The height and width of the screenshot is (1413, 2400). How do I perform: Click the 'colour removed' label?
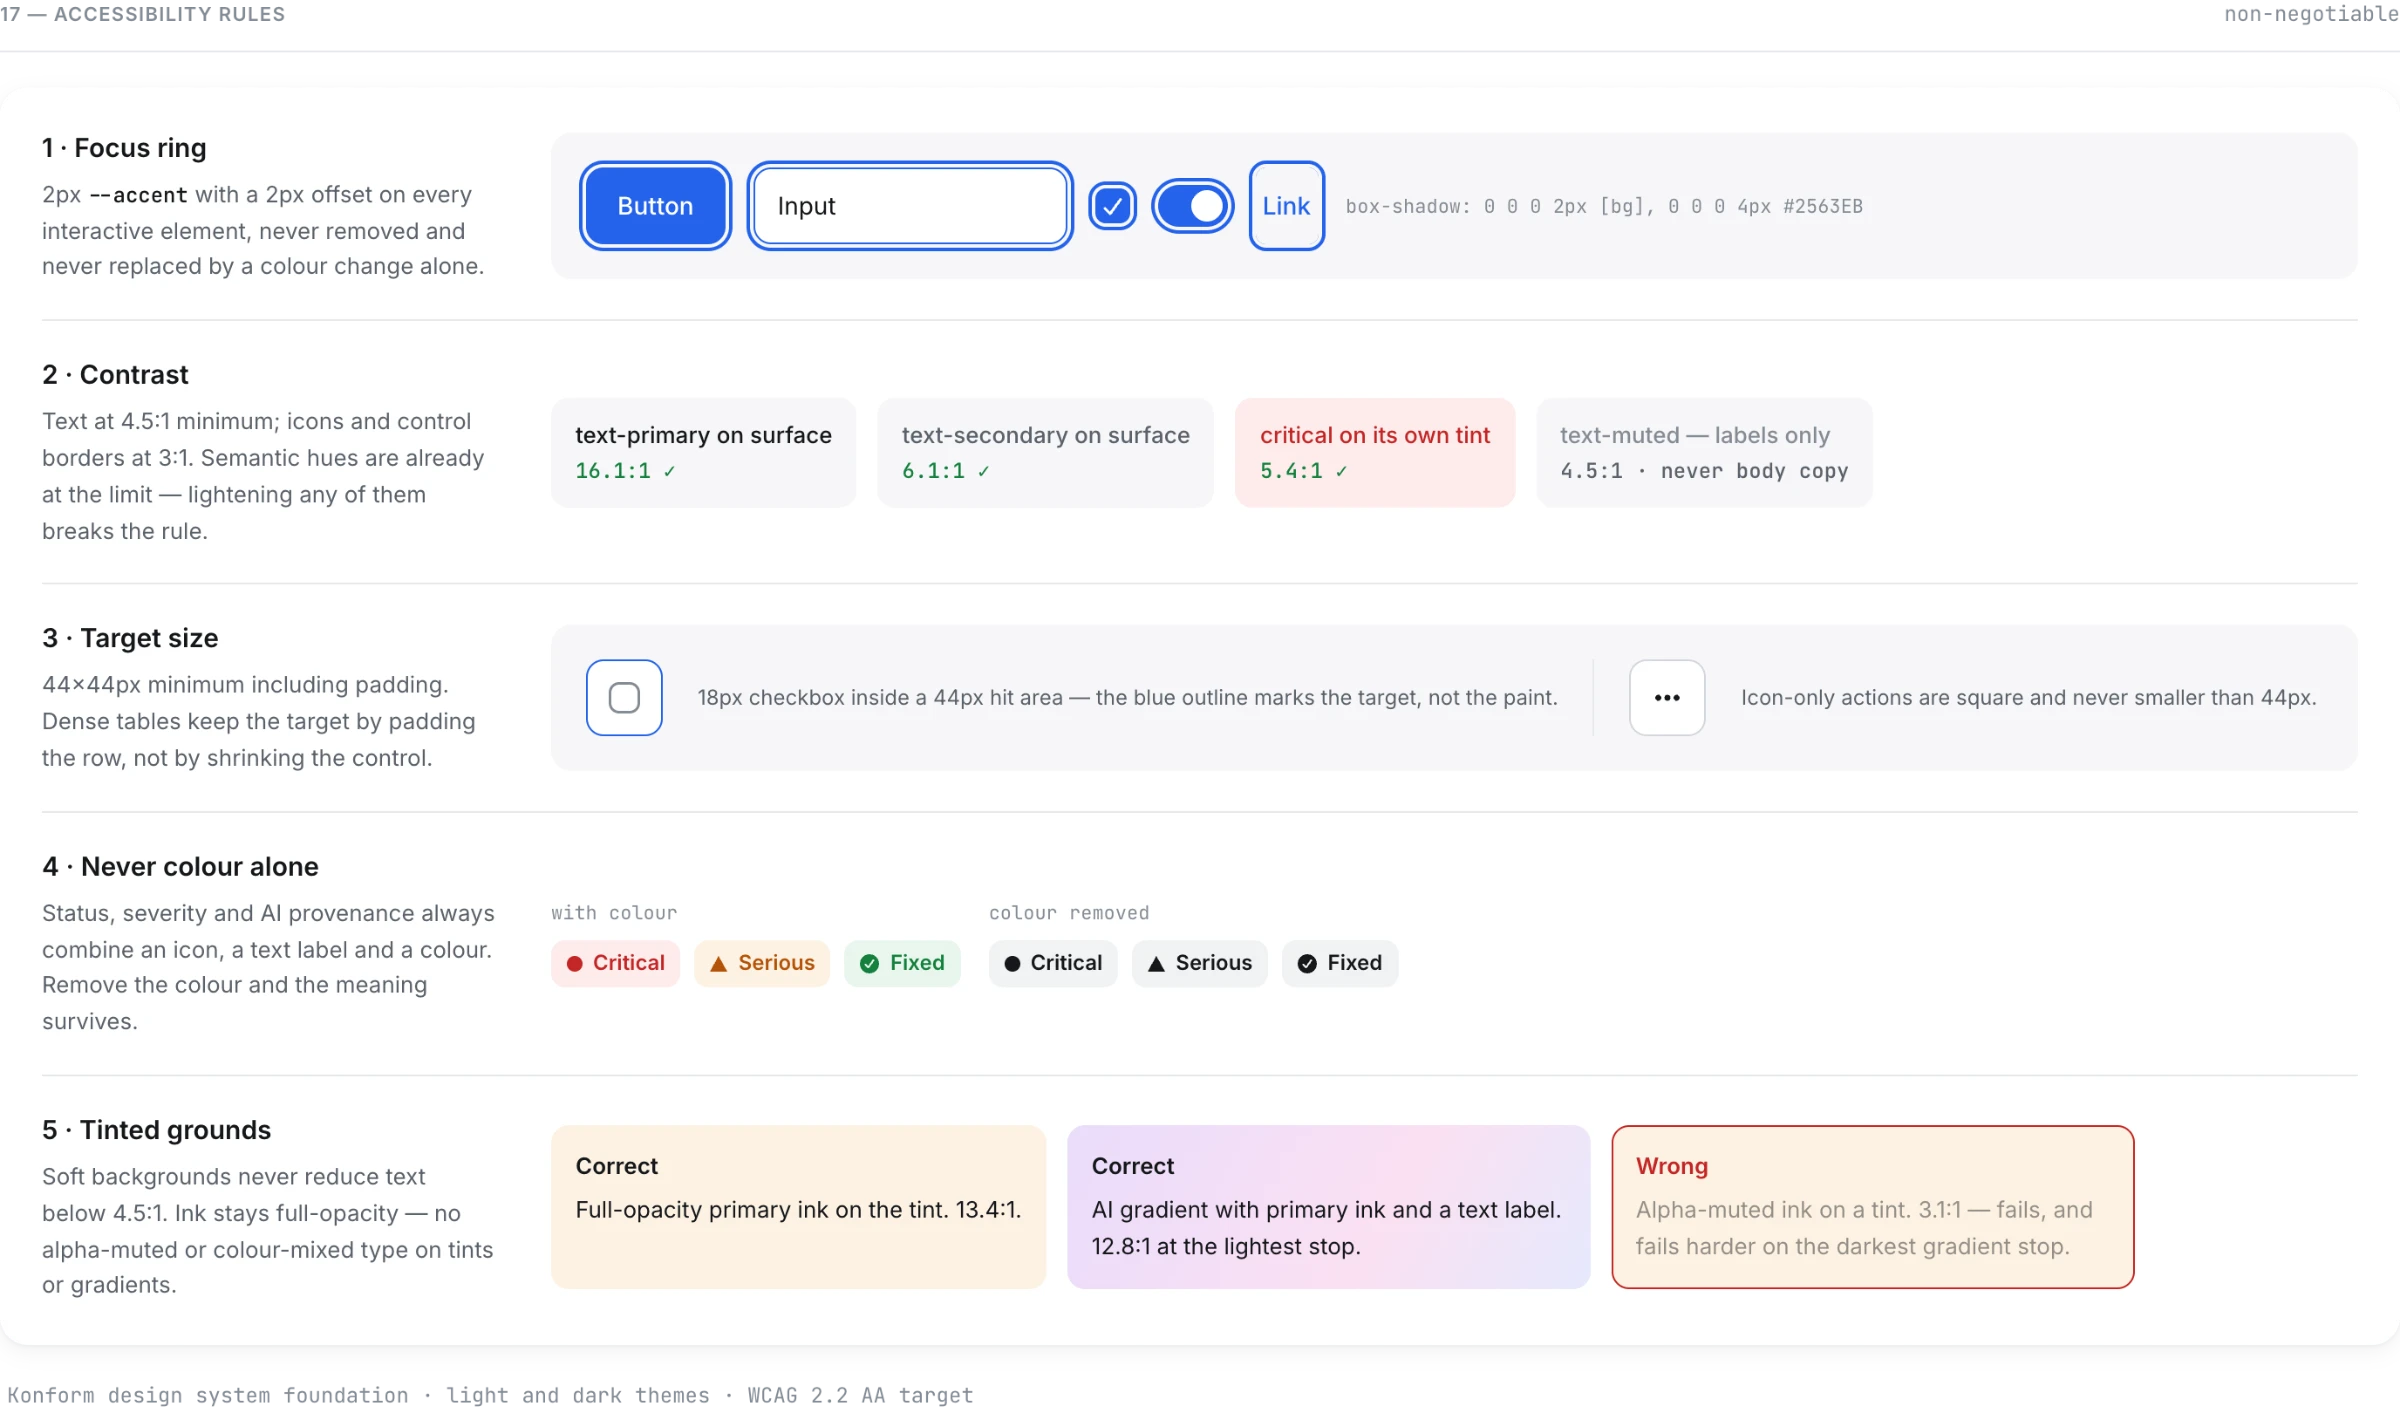pos(1069,913)
